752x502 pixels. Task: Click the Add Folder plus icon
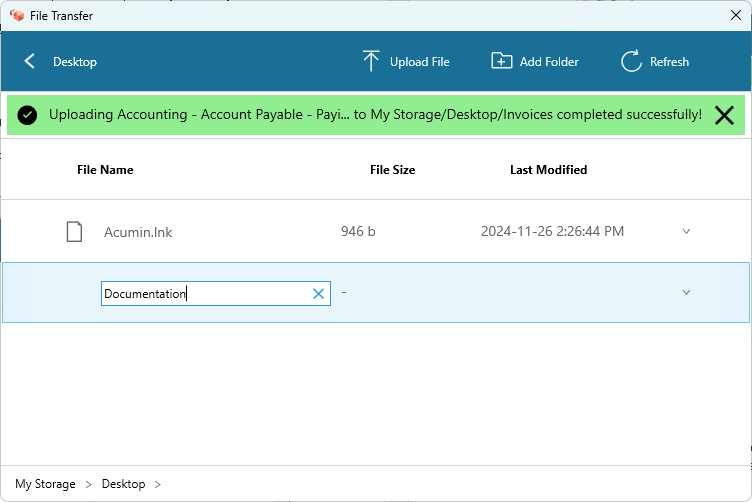pos(502,61)
